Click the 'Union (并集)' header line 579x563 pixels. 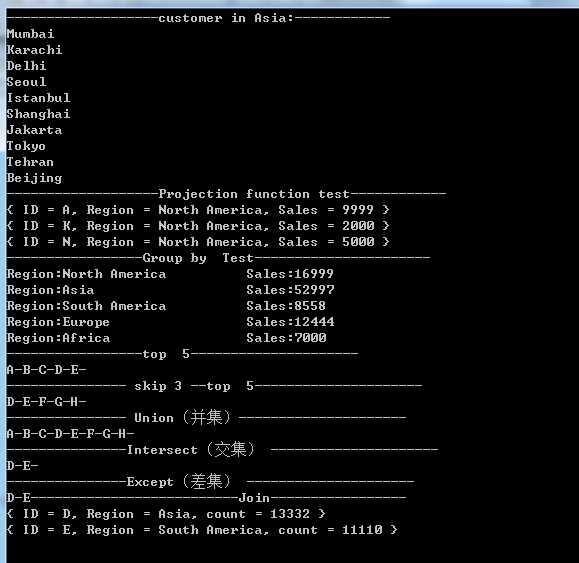(206, 418)
